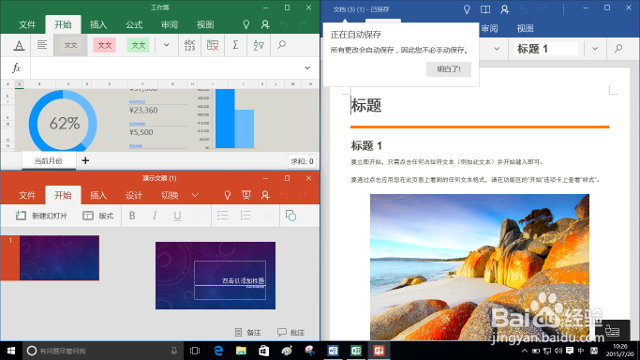Screen dimensions: 640x360
Task: Toggle italic in PowerPoint
Action: point(155,216)
